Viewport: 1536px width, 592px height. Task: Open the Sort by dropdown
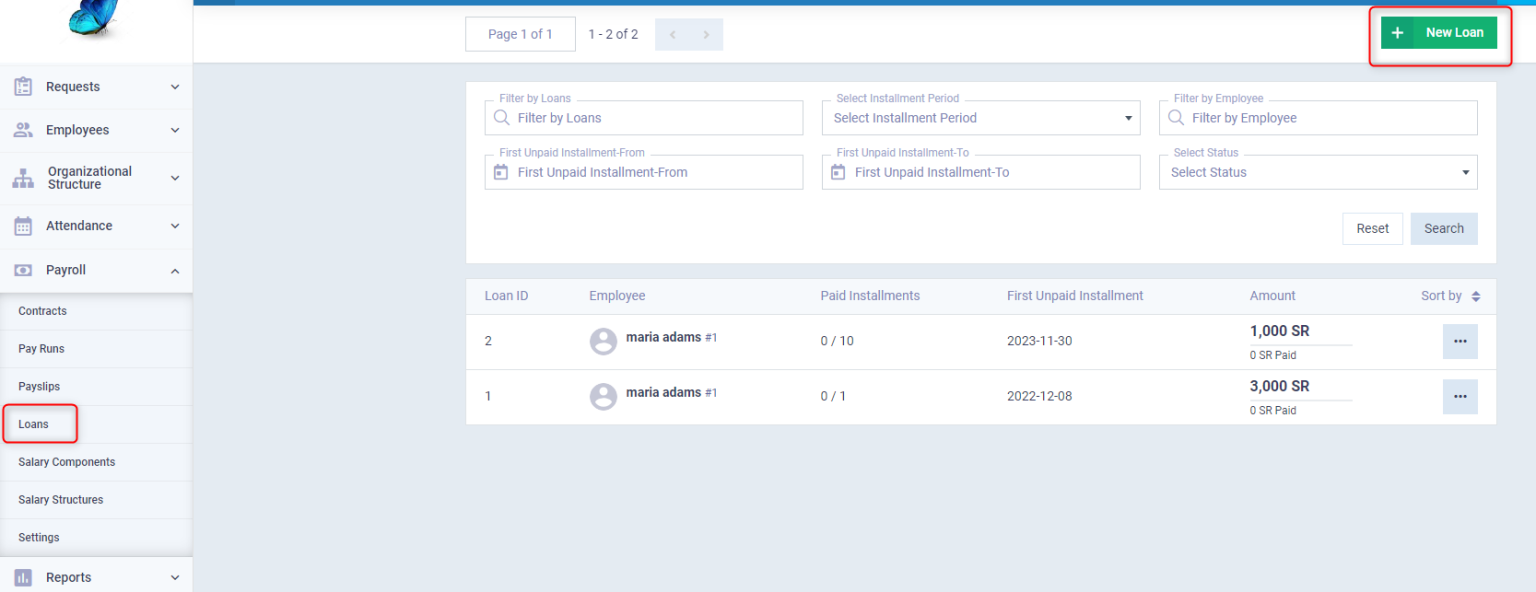point(1451,296)
